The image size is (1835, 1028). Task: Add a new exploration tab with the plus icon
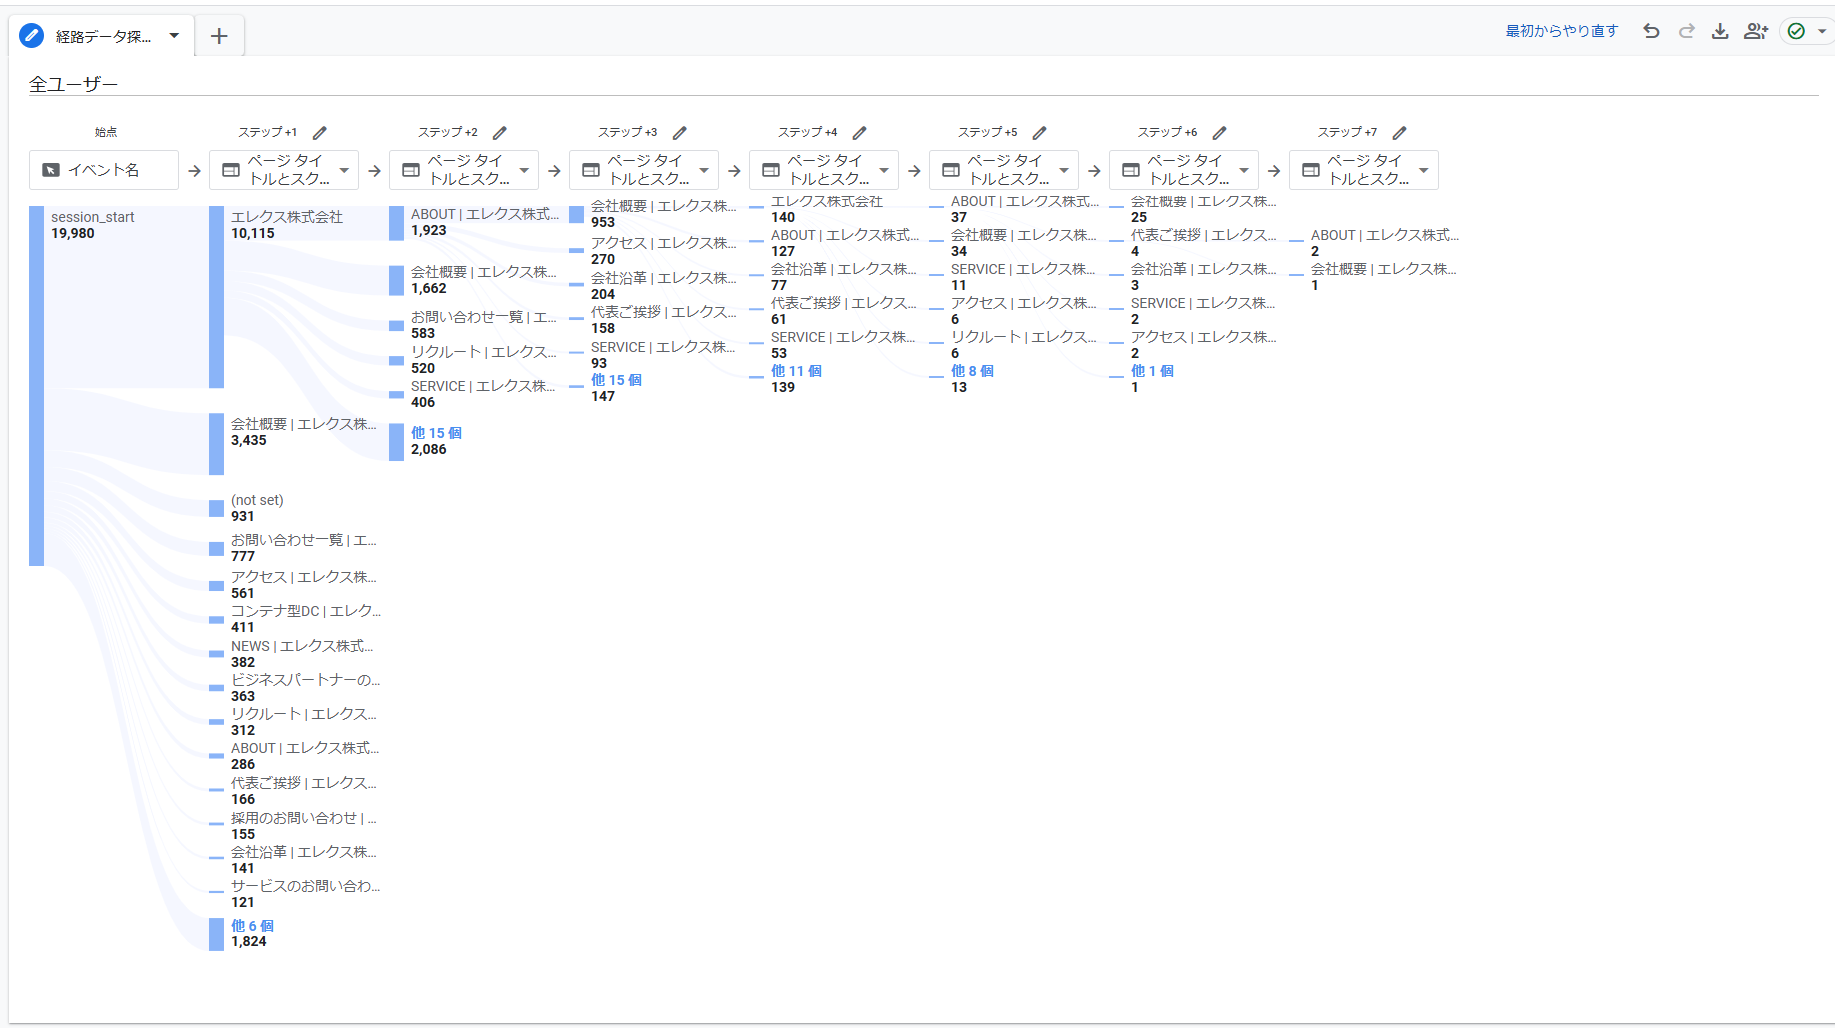[219, 35]
